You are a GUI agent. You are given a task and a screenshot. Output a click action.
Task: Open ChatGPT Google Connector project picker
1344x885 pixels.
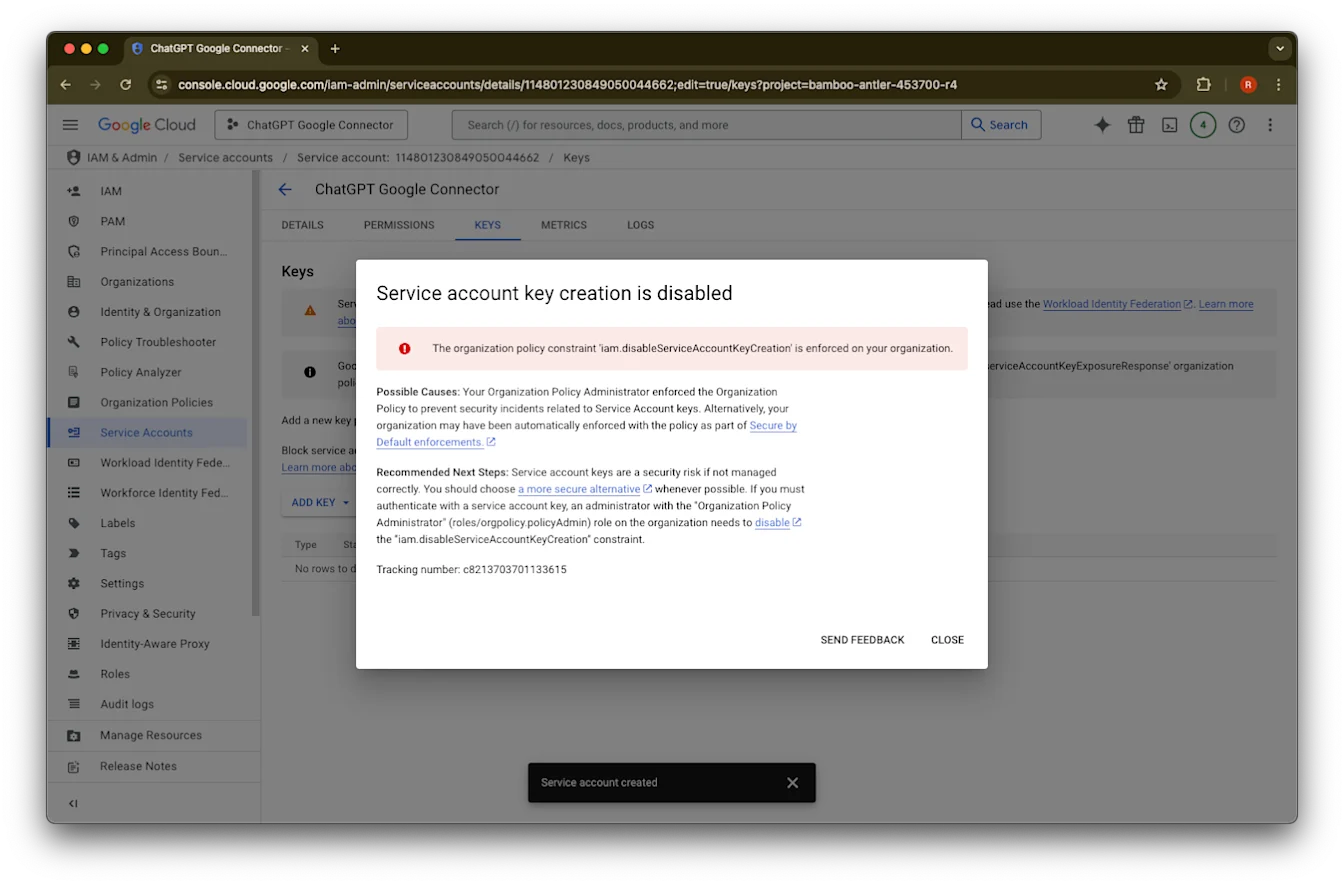[311, 125]
